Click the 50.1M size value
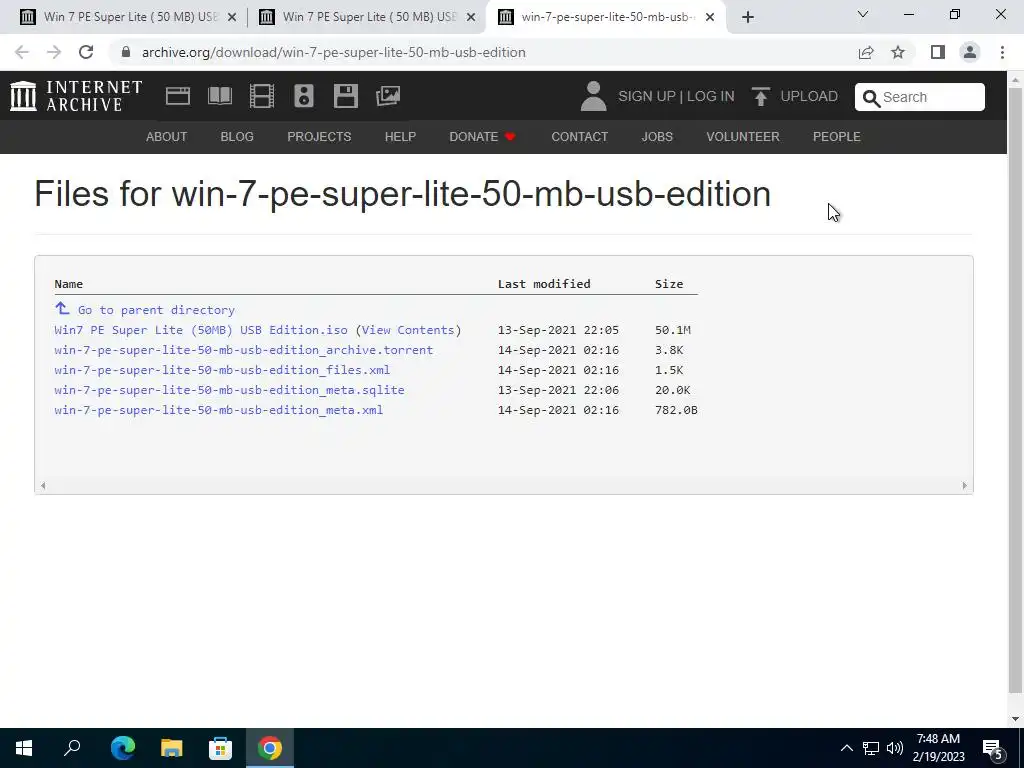The image size is (1024, 768). tap(673, 330)
